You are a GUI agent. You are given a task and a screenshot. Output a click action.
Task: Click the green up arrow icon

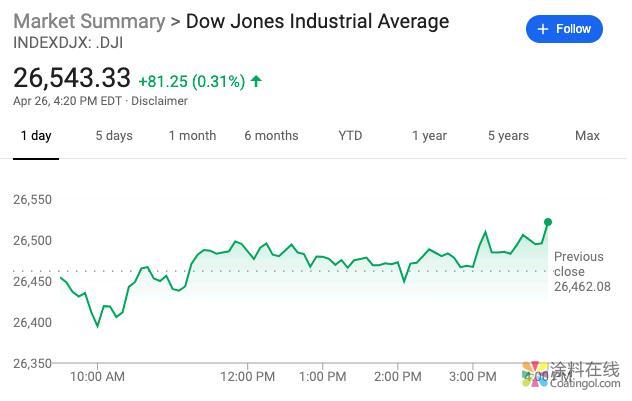[257, 81]
